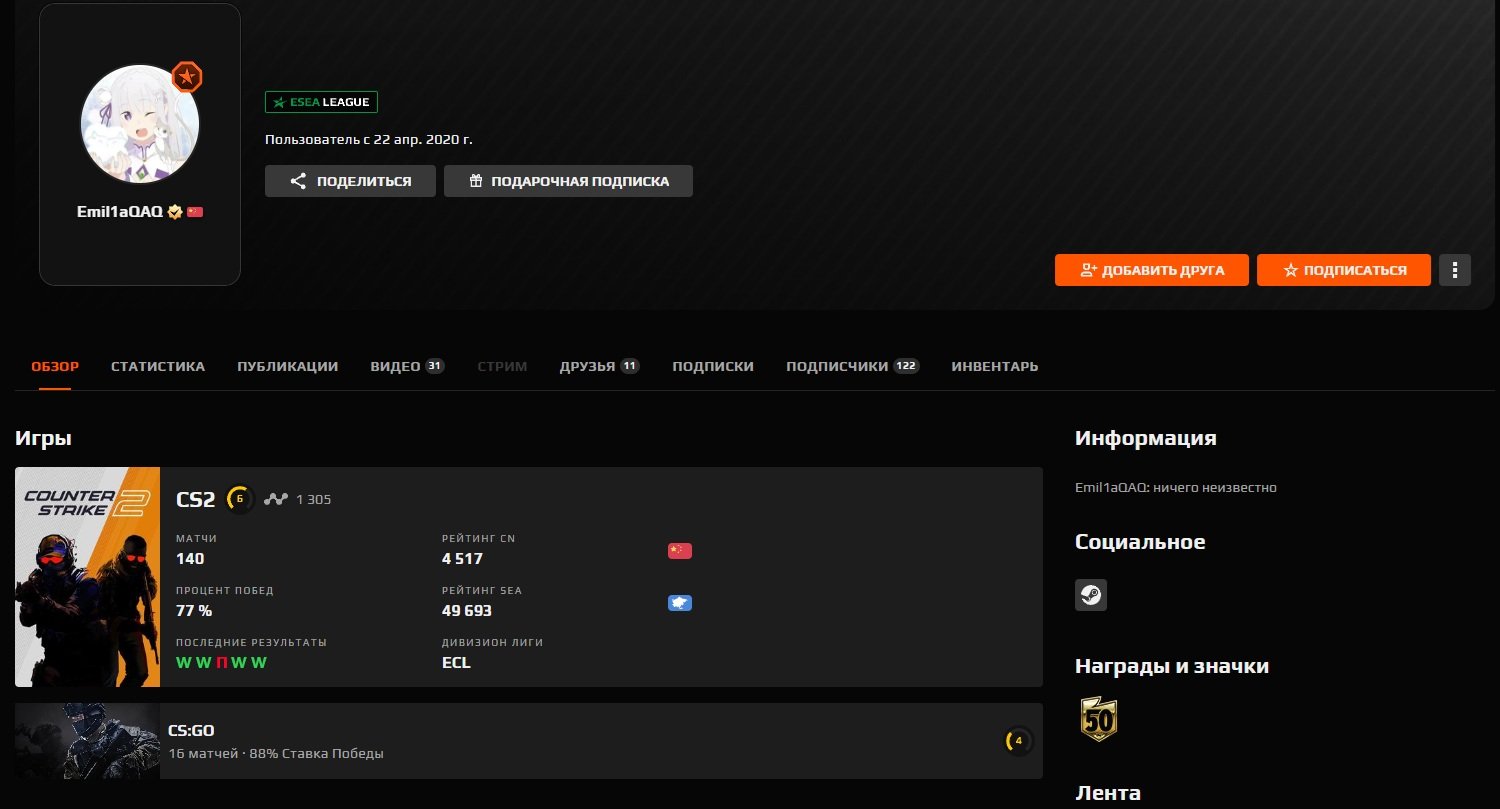Click the red П in last results
Screen dimensions: 1500x809
tap(221, 662)
